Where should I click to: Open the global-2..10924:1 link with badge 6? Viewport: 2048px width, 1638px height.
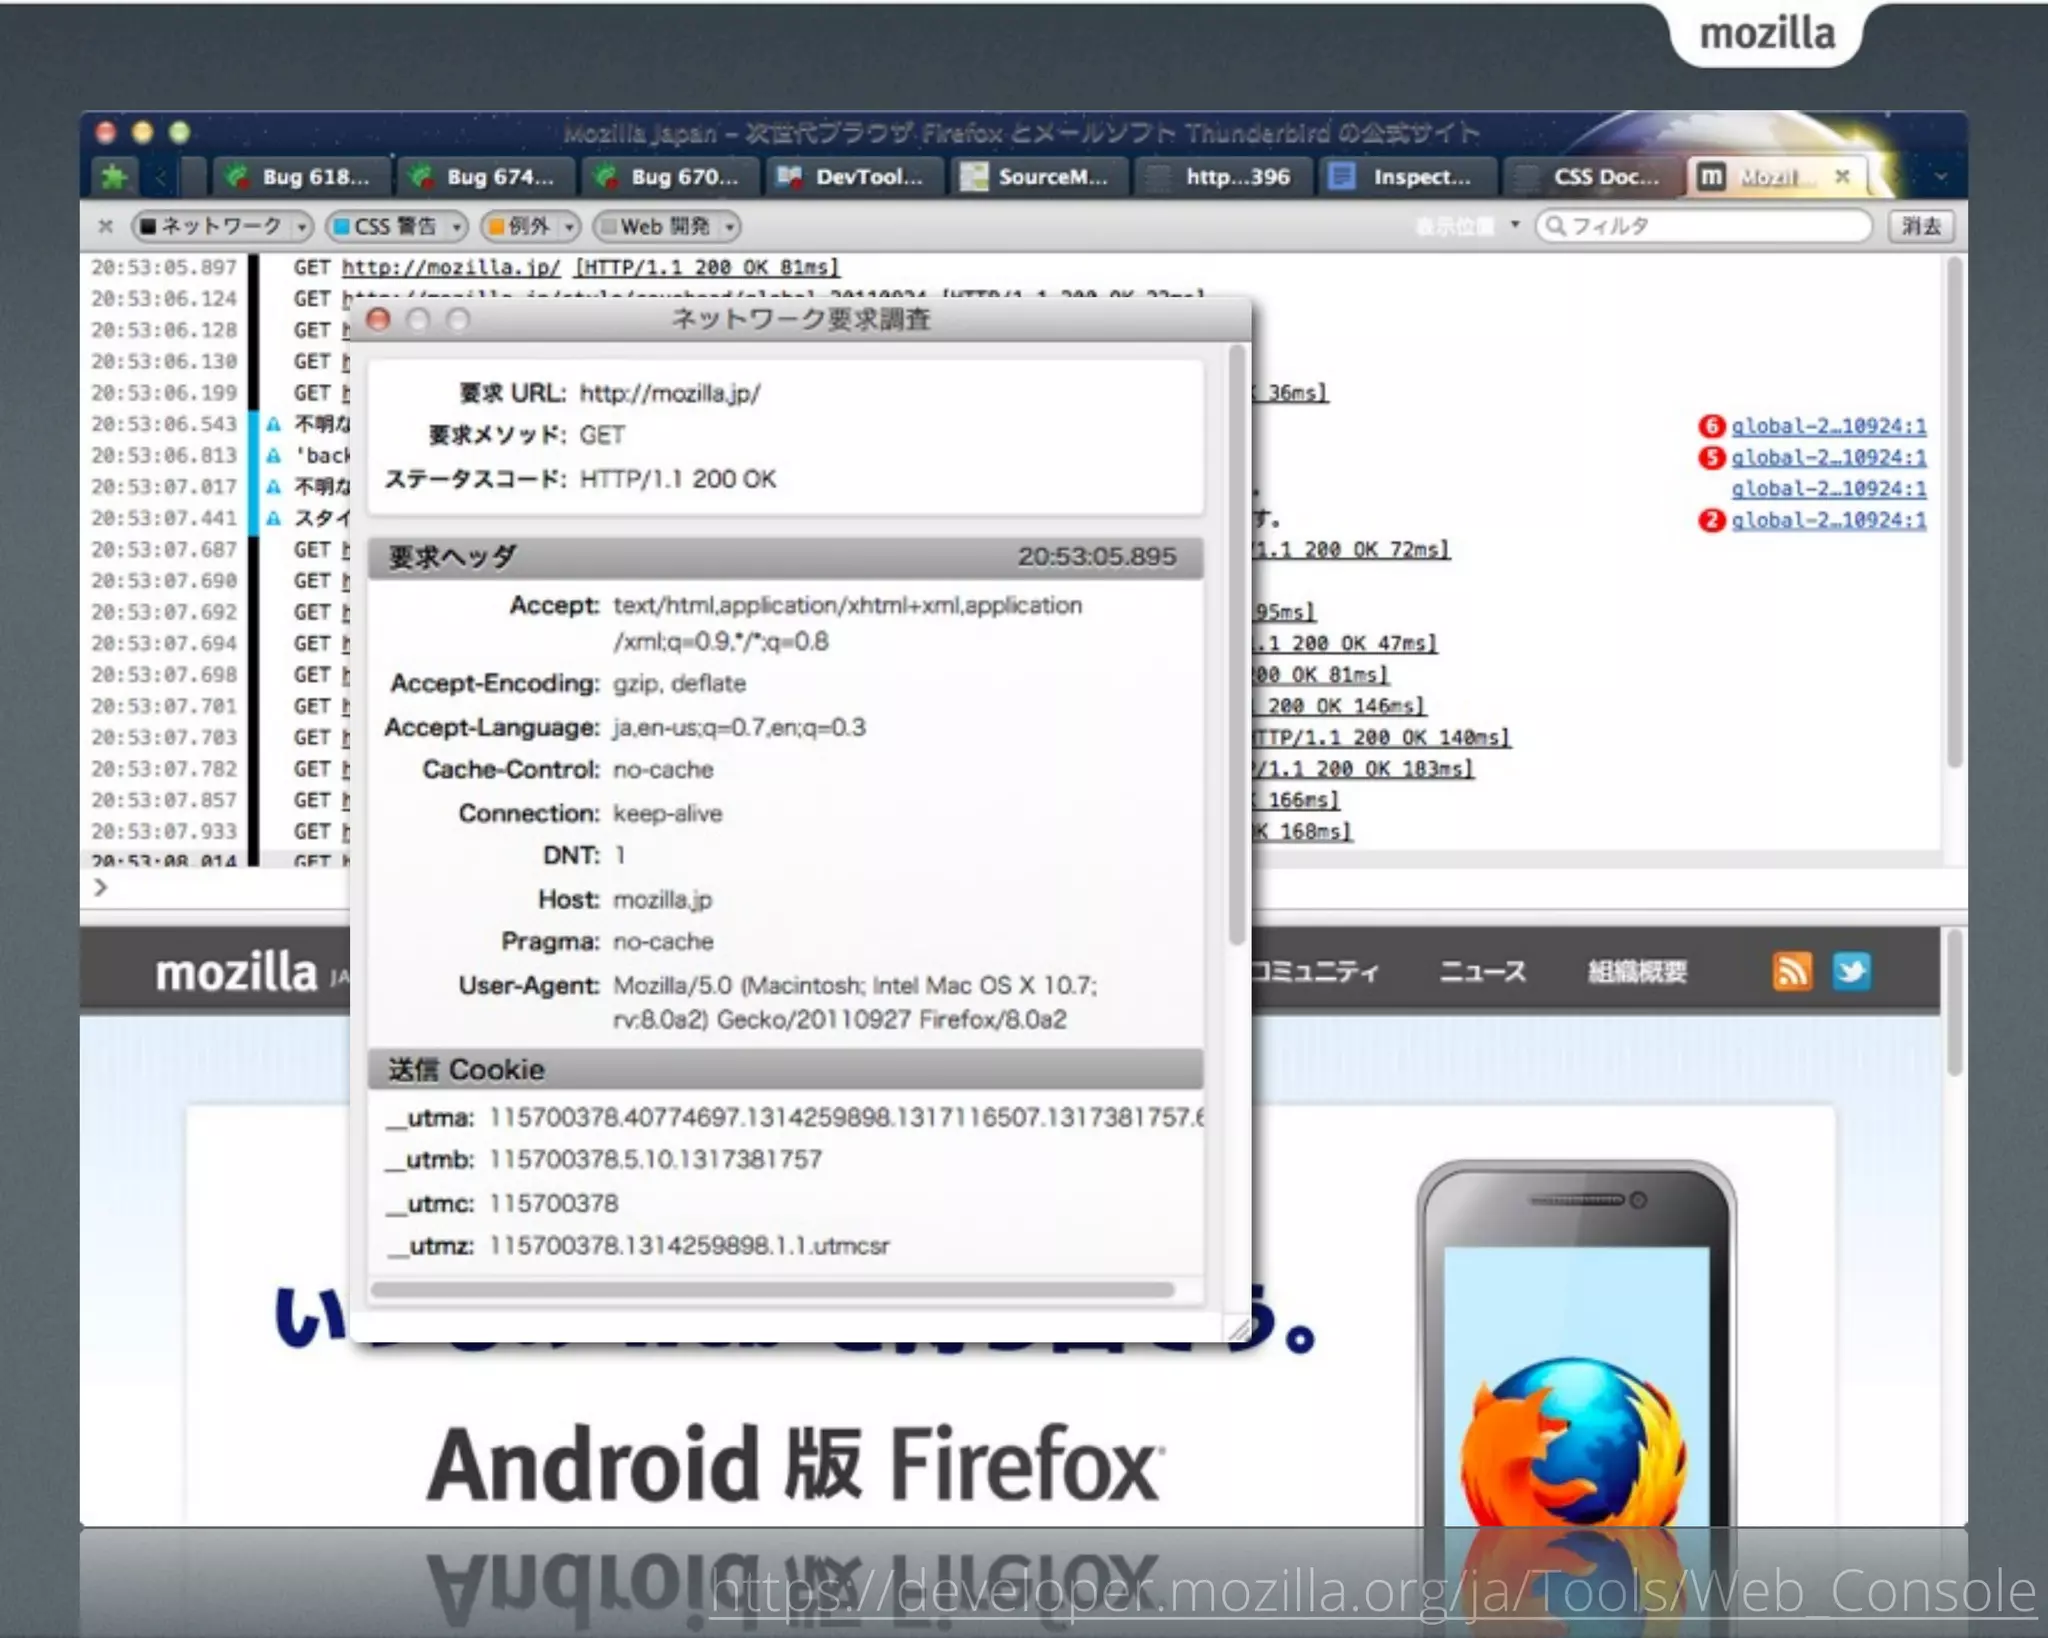coord(1828,426)
